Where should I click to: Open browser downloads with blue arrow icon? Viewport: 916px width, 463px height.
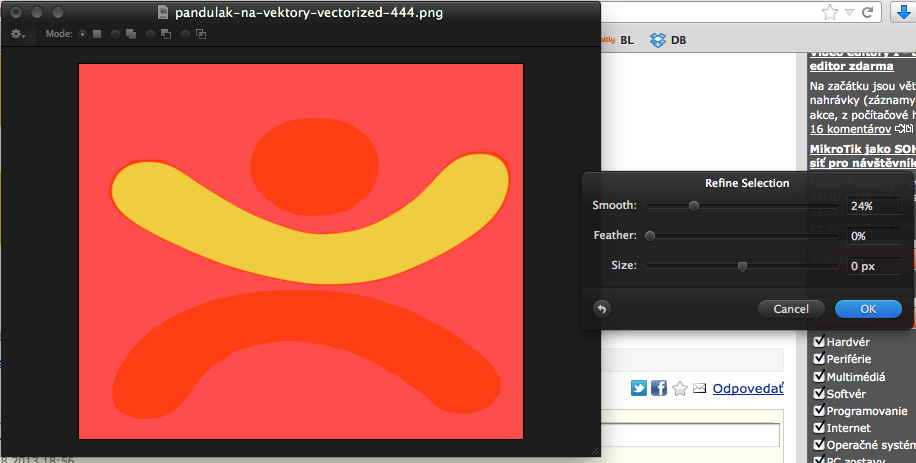[904, 12]
